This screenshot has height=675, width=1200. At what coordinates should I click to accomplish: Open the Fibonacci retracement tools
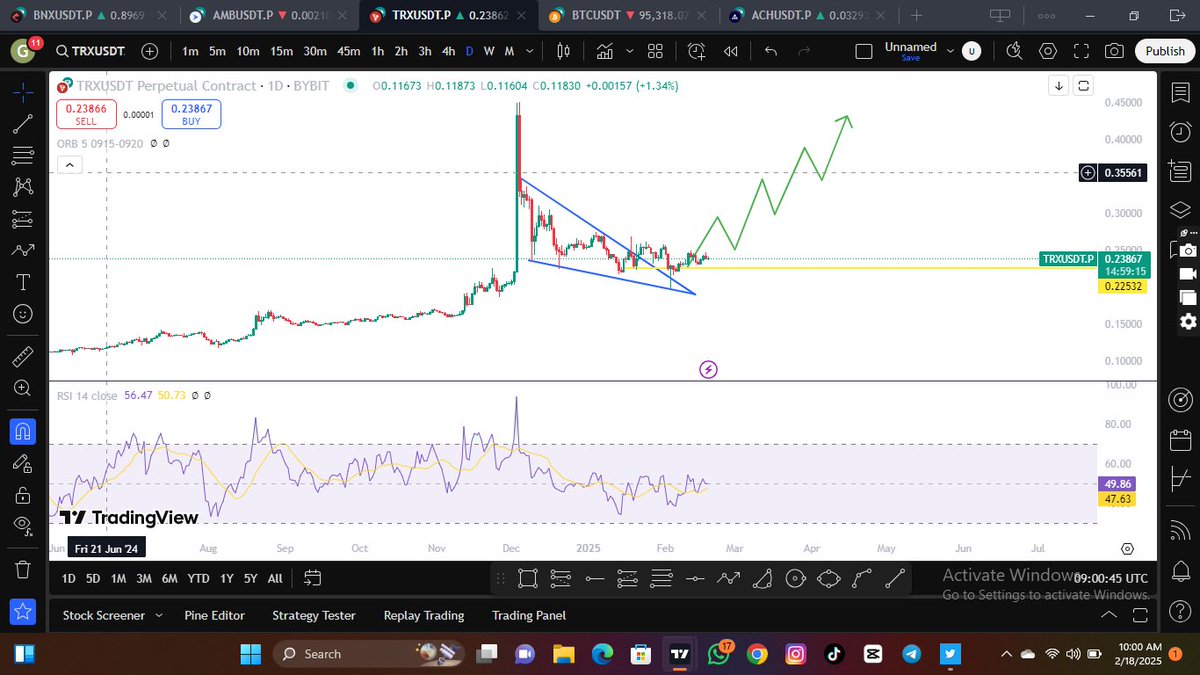pyautogui.click(x=24, y=155)
